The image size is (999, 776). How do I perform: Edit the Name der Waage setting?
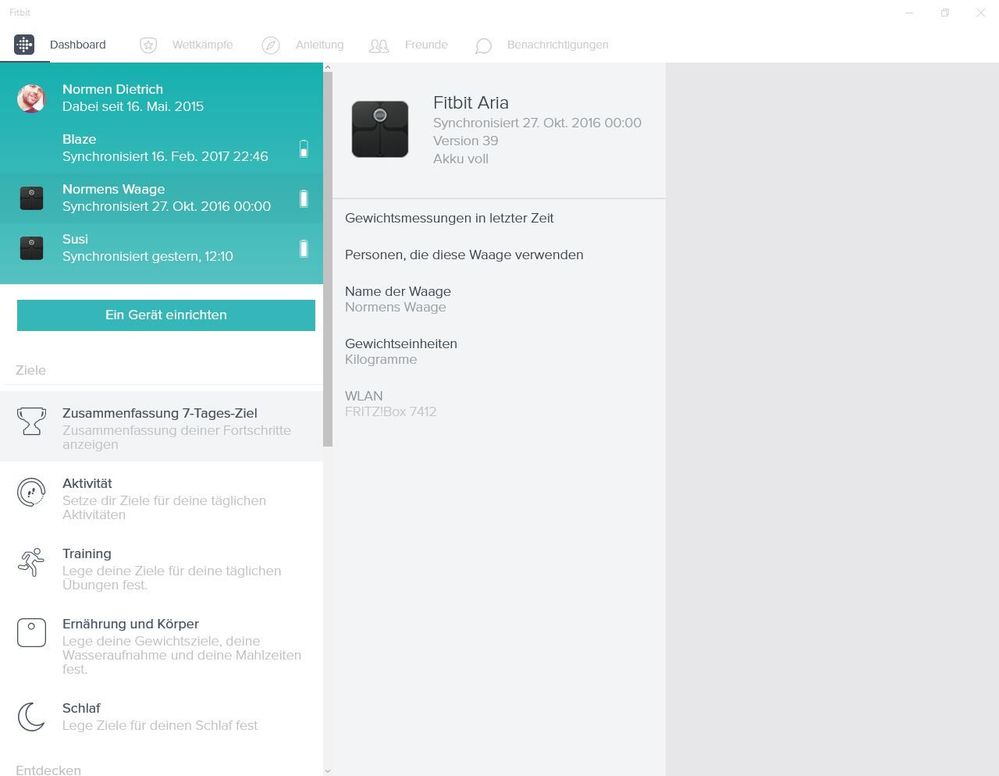[499, 299]
